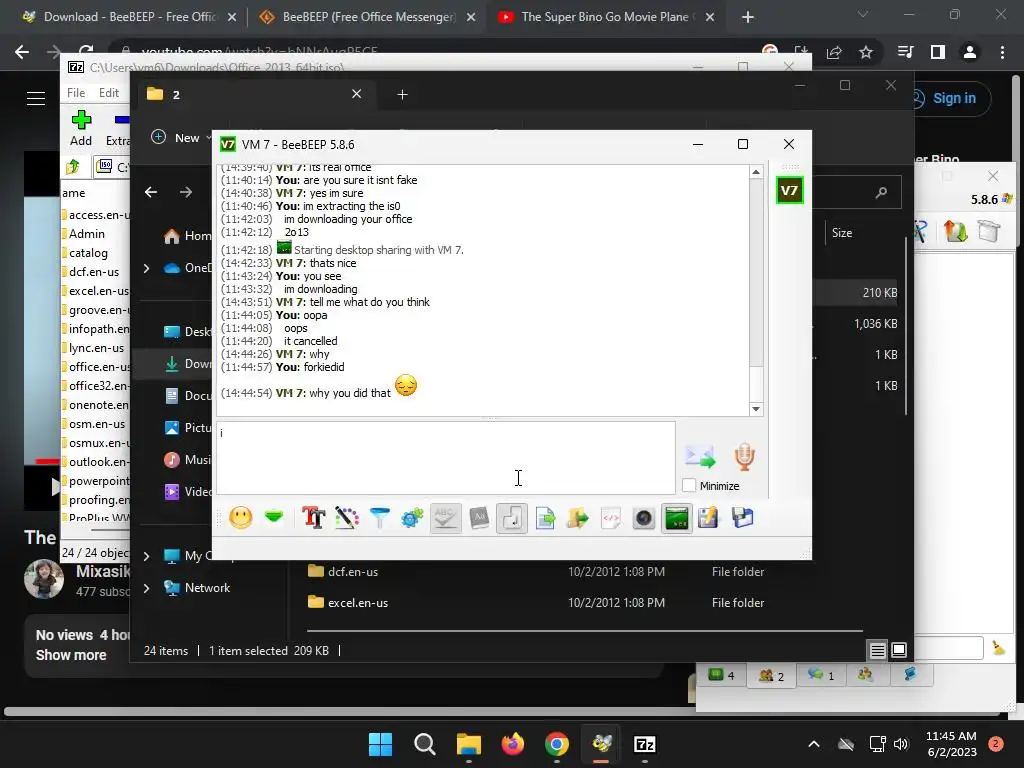The height and width of the screenshot is (768, 1024).
Task: Select the excel.en-us folder in Explorer
Action: (358, 603)
